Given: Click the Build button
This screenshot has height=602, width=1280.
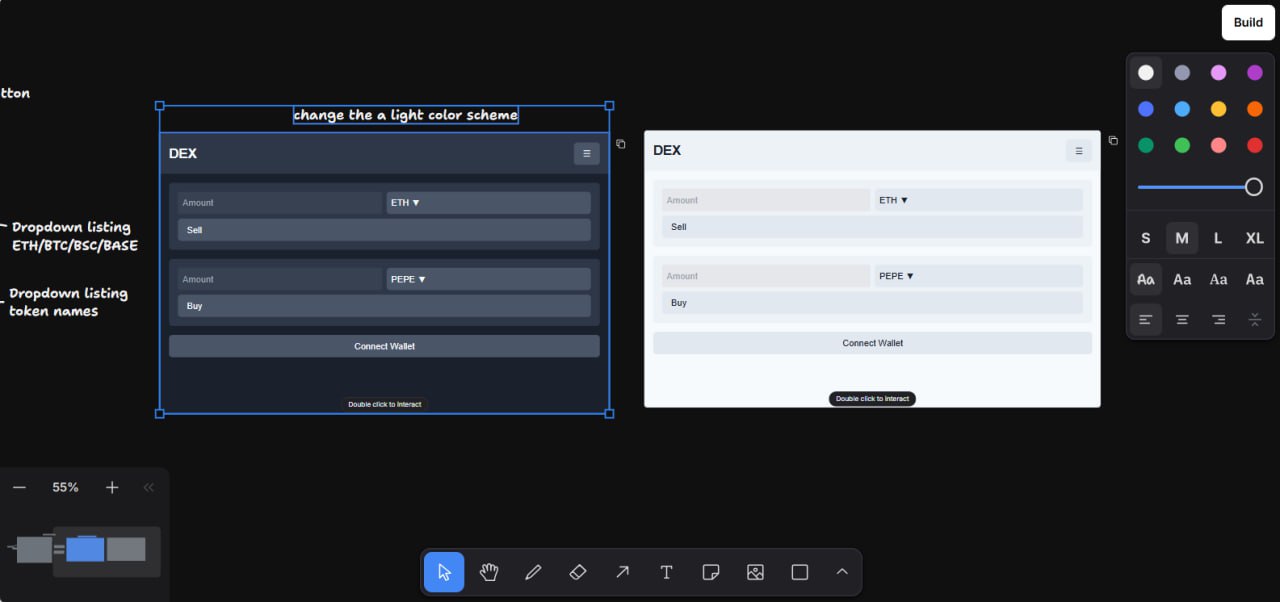Looking at the screenshot, I should point(1247,23).
